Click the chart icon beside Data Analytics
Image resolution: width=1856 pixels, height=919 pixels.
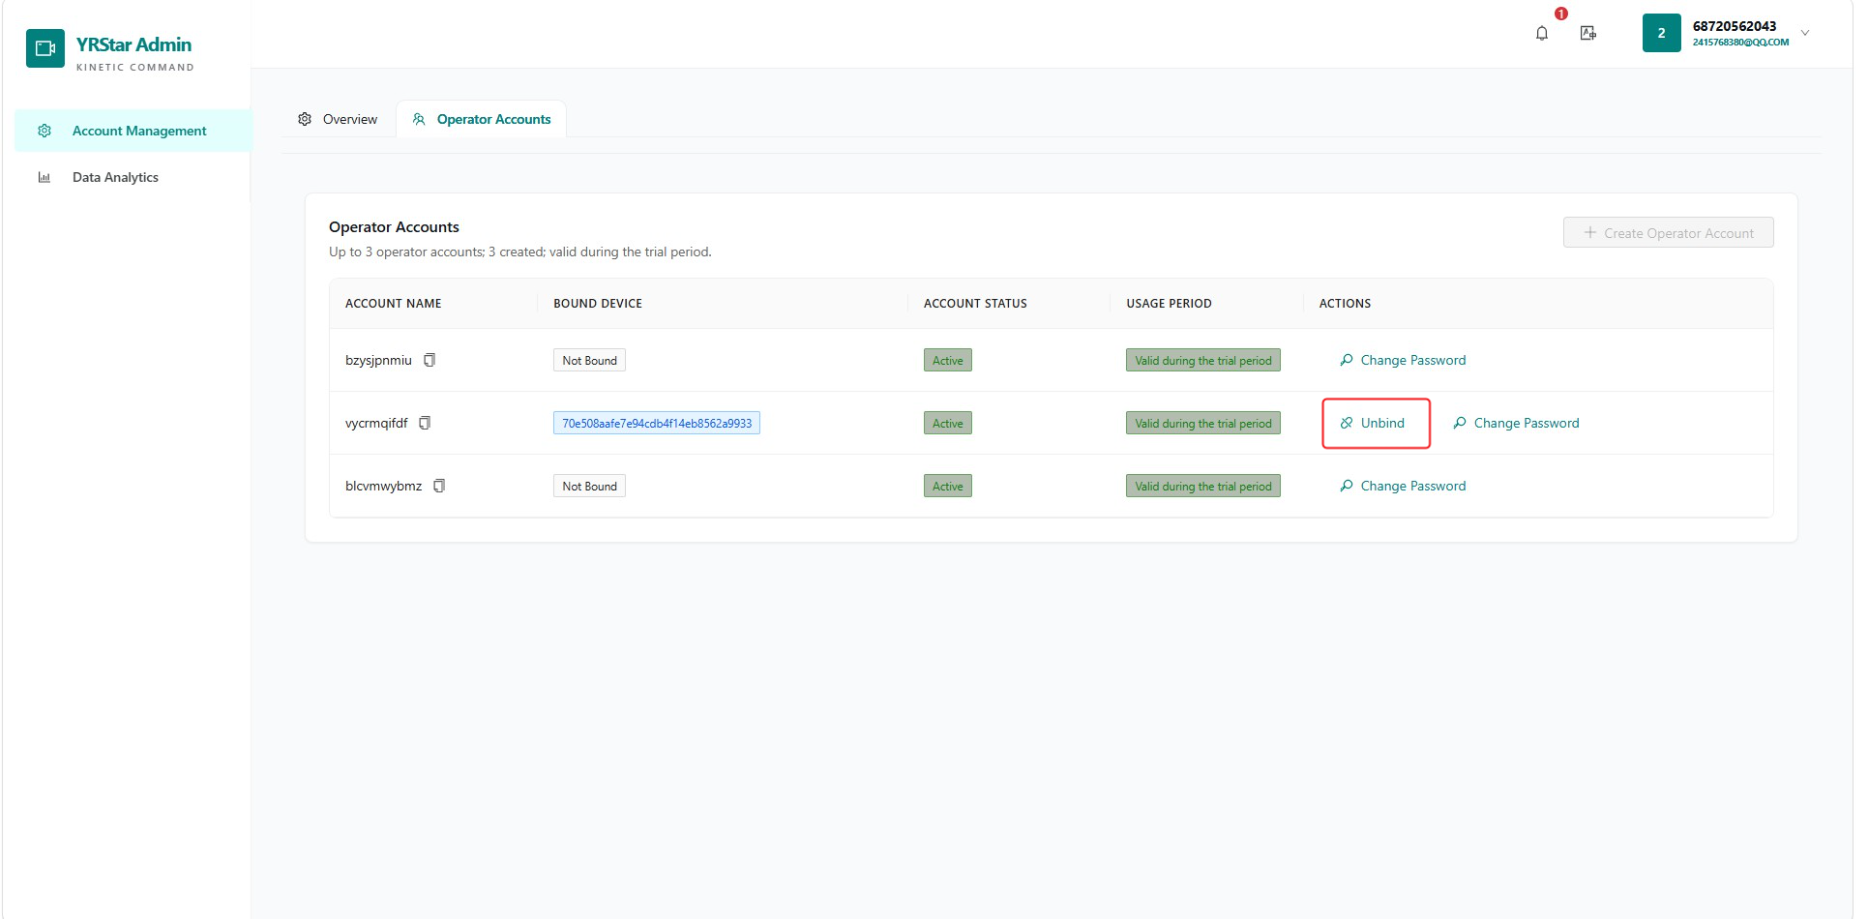click(x=44, y=177)
